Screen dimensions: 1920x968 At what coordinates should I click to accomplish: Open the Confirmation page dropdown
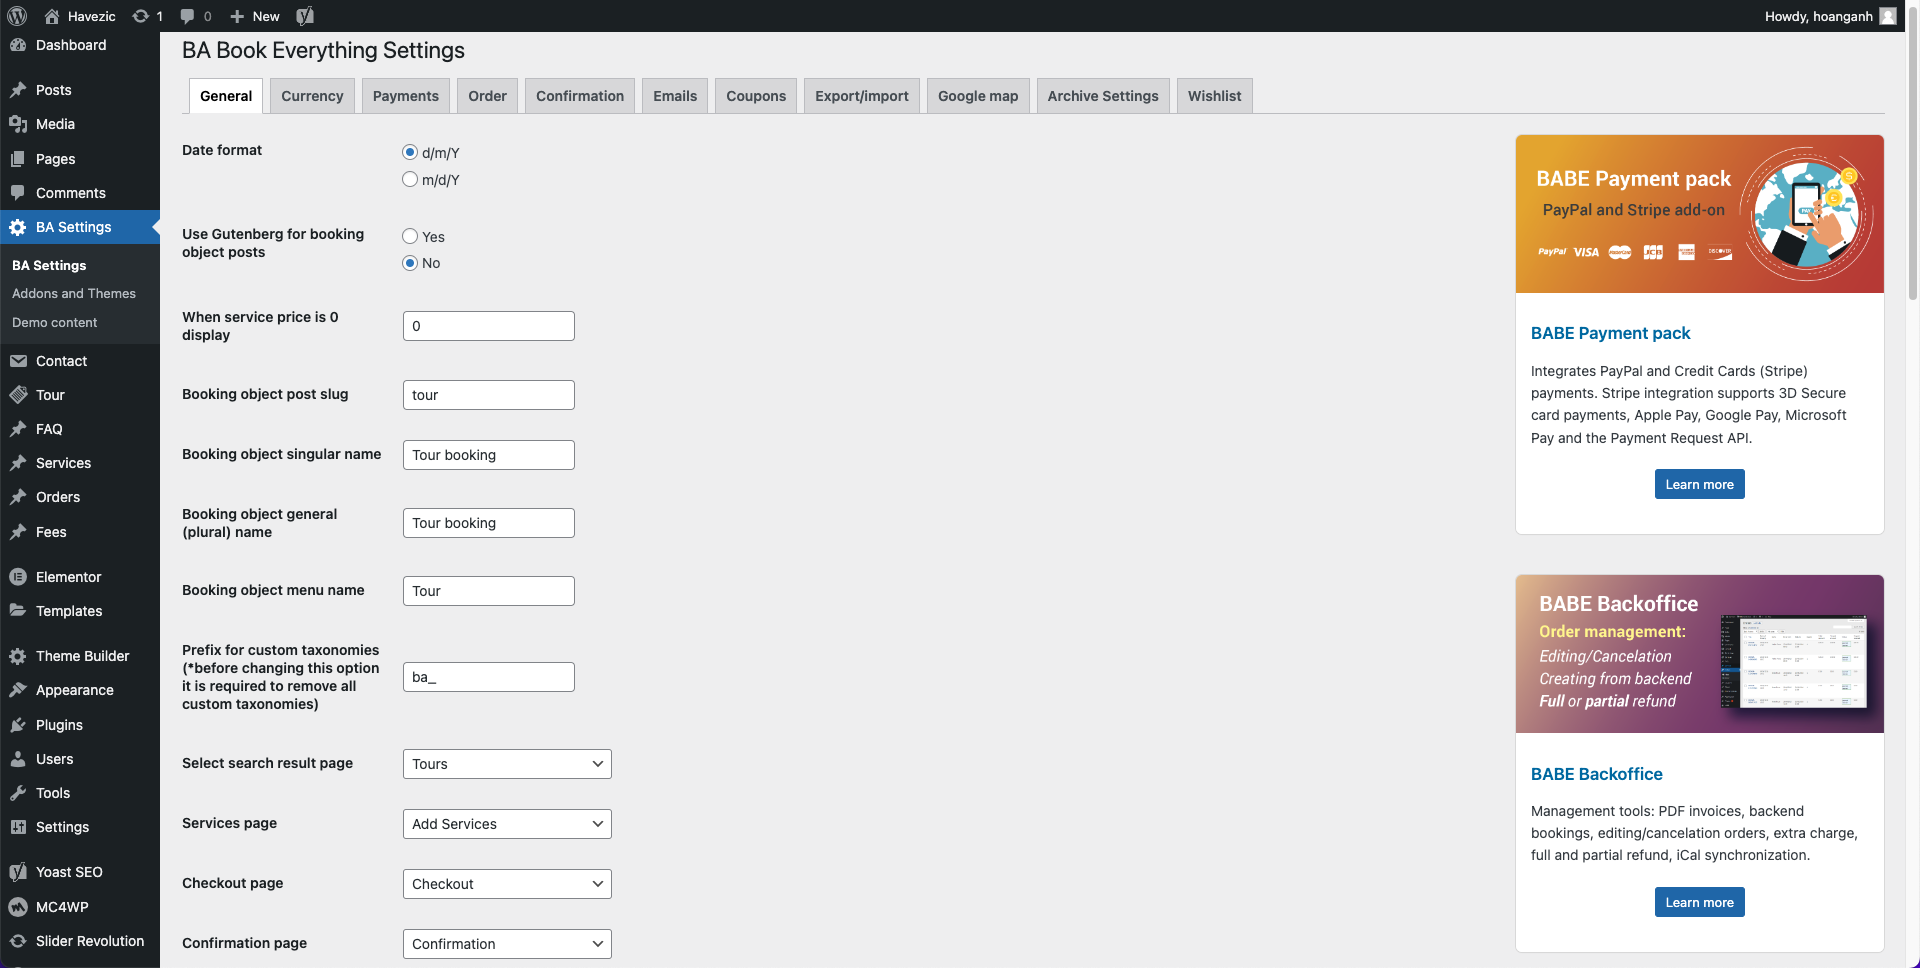click(507, 944)
